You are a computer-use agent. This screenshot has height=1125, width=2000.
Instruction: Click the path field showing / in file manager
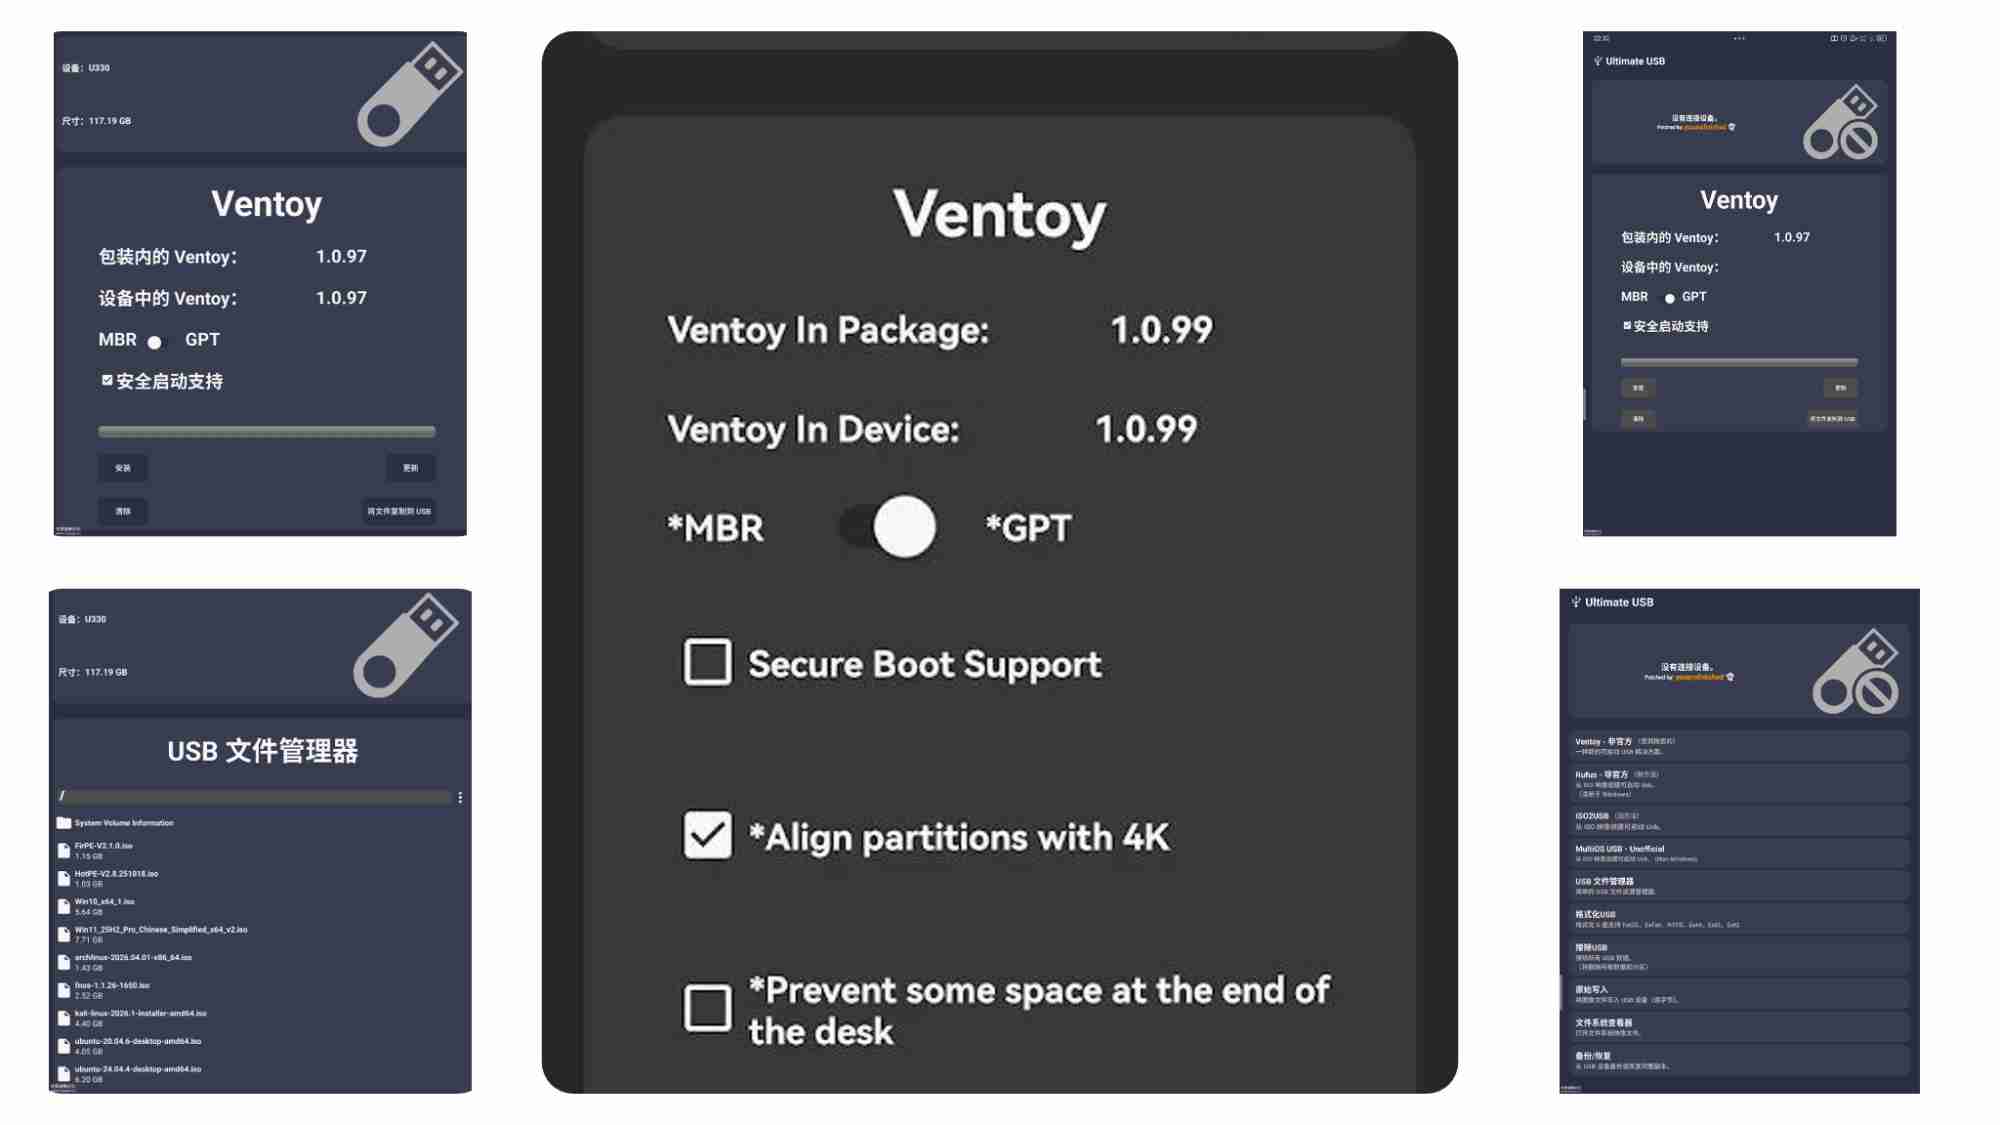255,797
